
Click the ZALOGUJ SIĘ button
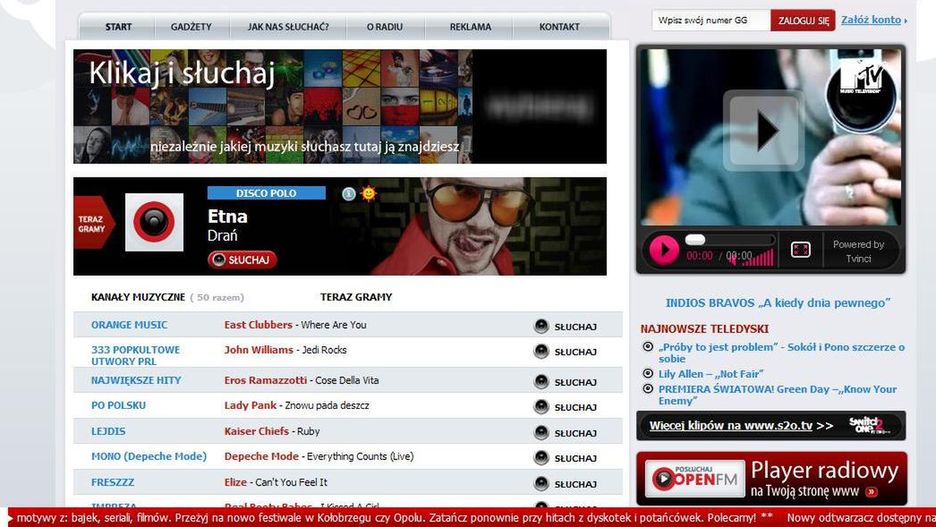pos(803,20)
